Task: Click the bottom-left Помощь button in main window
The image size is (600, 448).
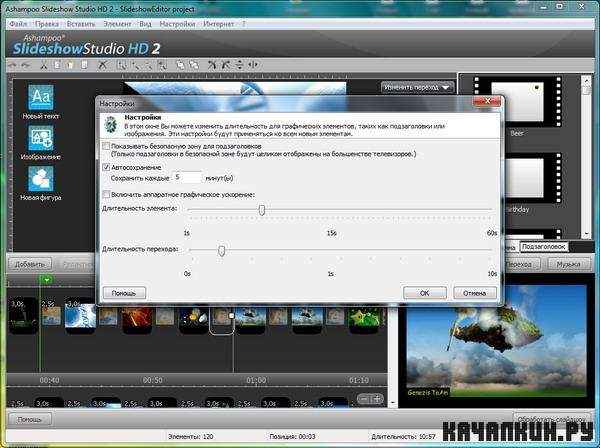Action: (29, 419)
